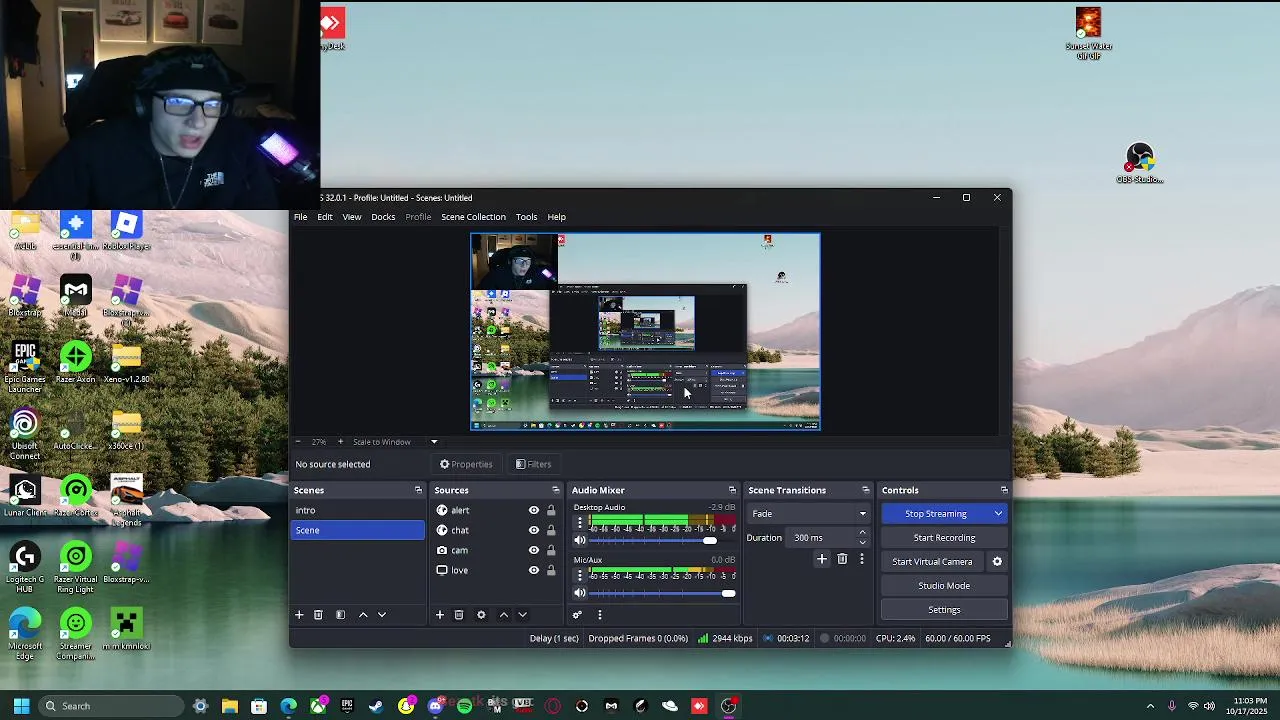Hide the cam source with its eye icon
The image size is (1280, 720).
(534, 550)
